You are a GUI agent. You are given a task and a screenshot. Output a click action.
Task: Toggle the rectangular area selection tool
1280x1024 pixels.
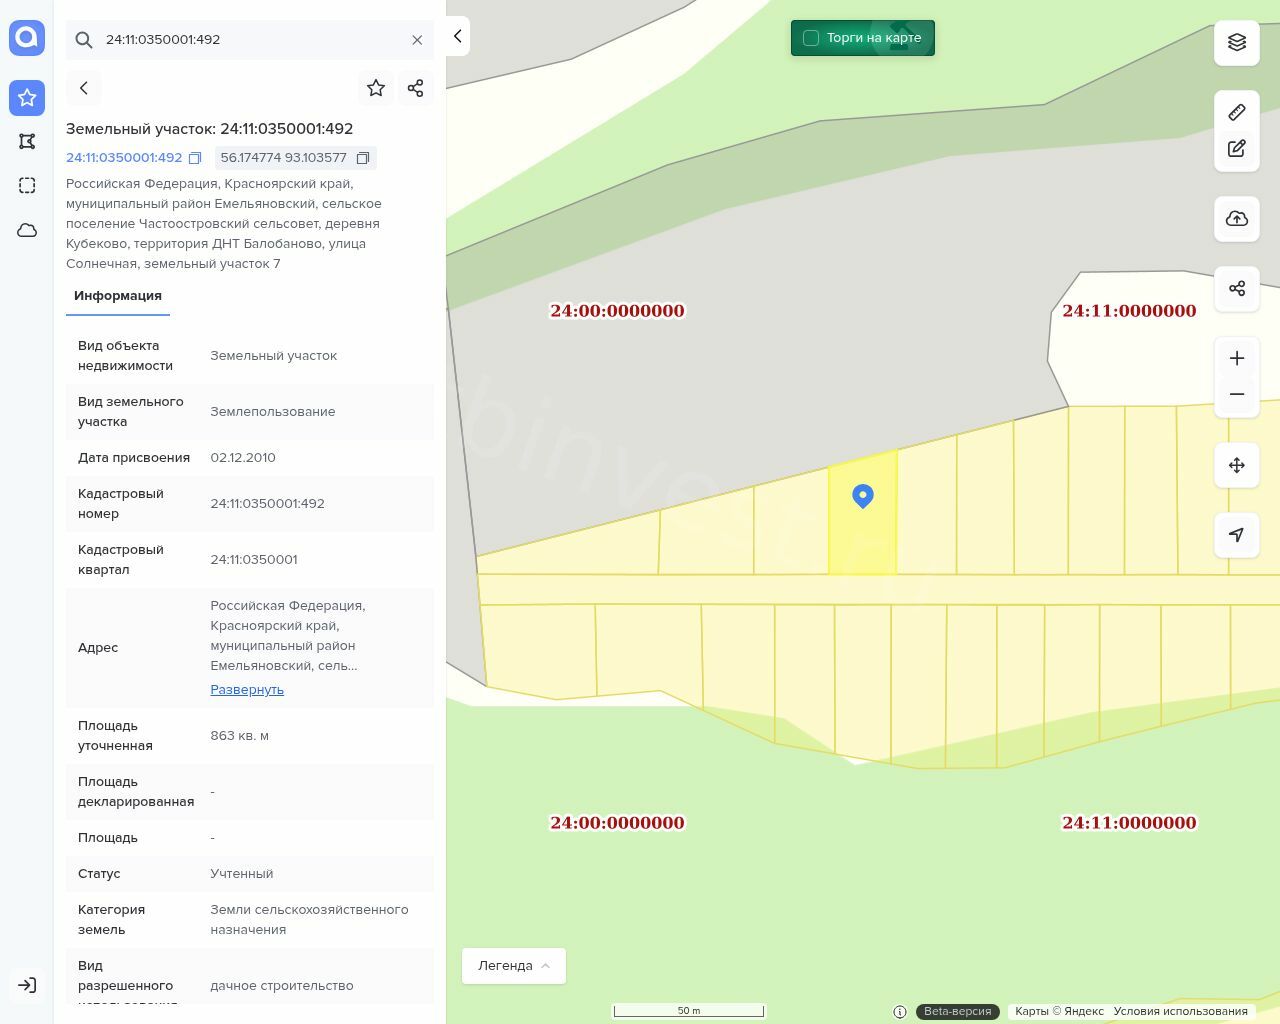pyautogui.click(x=27, y=186)
